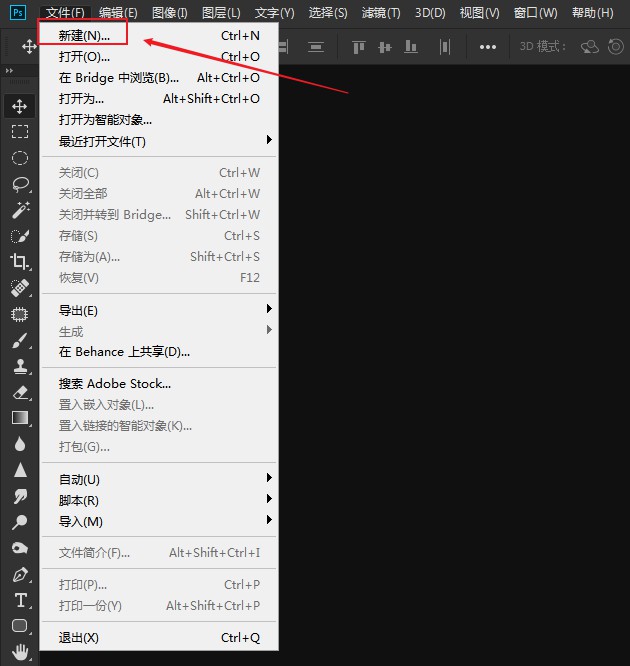Open the 帮助(H) menu
This screenshot has width=630, height=666.
point(592,13)
